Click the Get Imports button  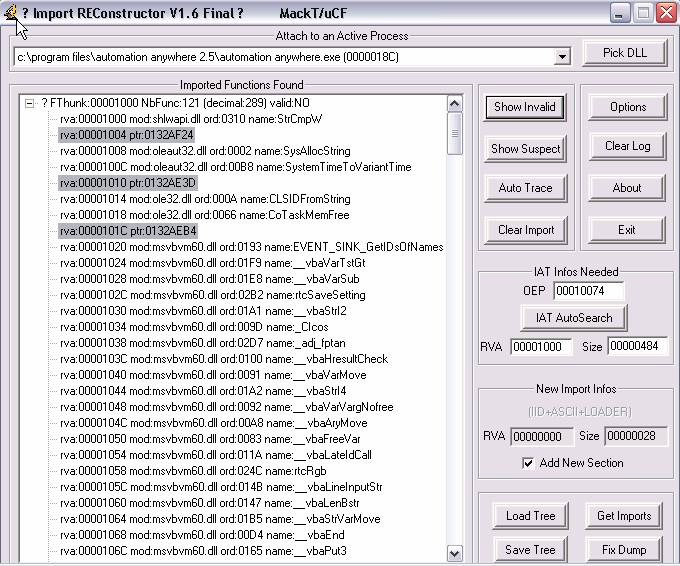[624, 516]
